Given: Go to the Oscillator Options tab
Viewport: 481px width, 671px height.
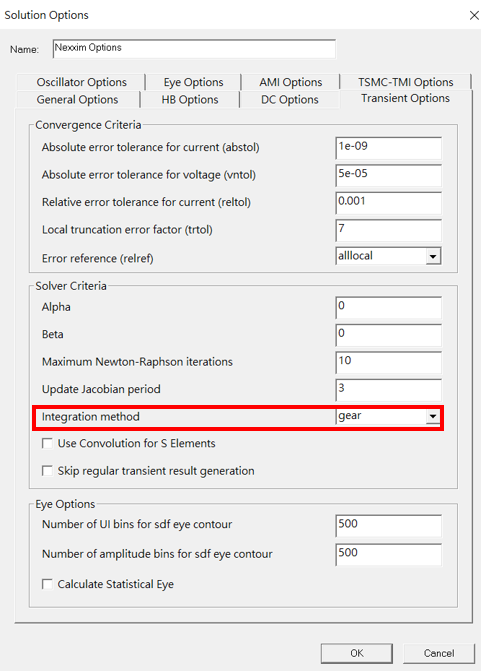Looking at the screenshot, I should [81, 82].
